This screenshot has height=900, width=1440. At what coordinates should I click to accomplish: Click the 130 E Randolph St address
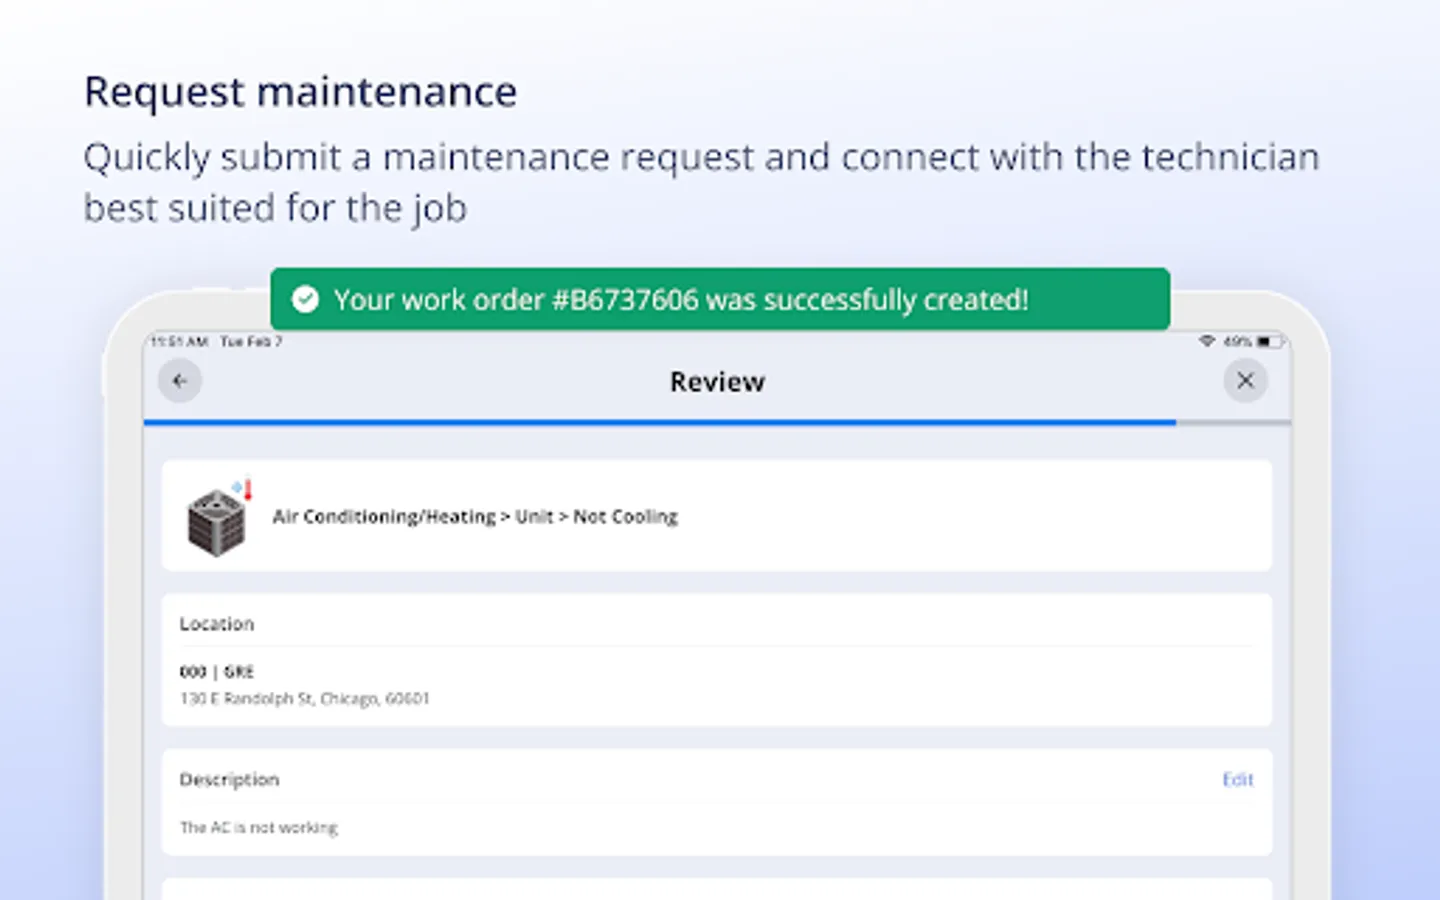coord(305,699)
